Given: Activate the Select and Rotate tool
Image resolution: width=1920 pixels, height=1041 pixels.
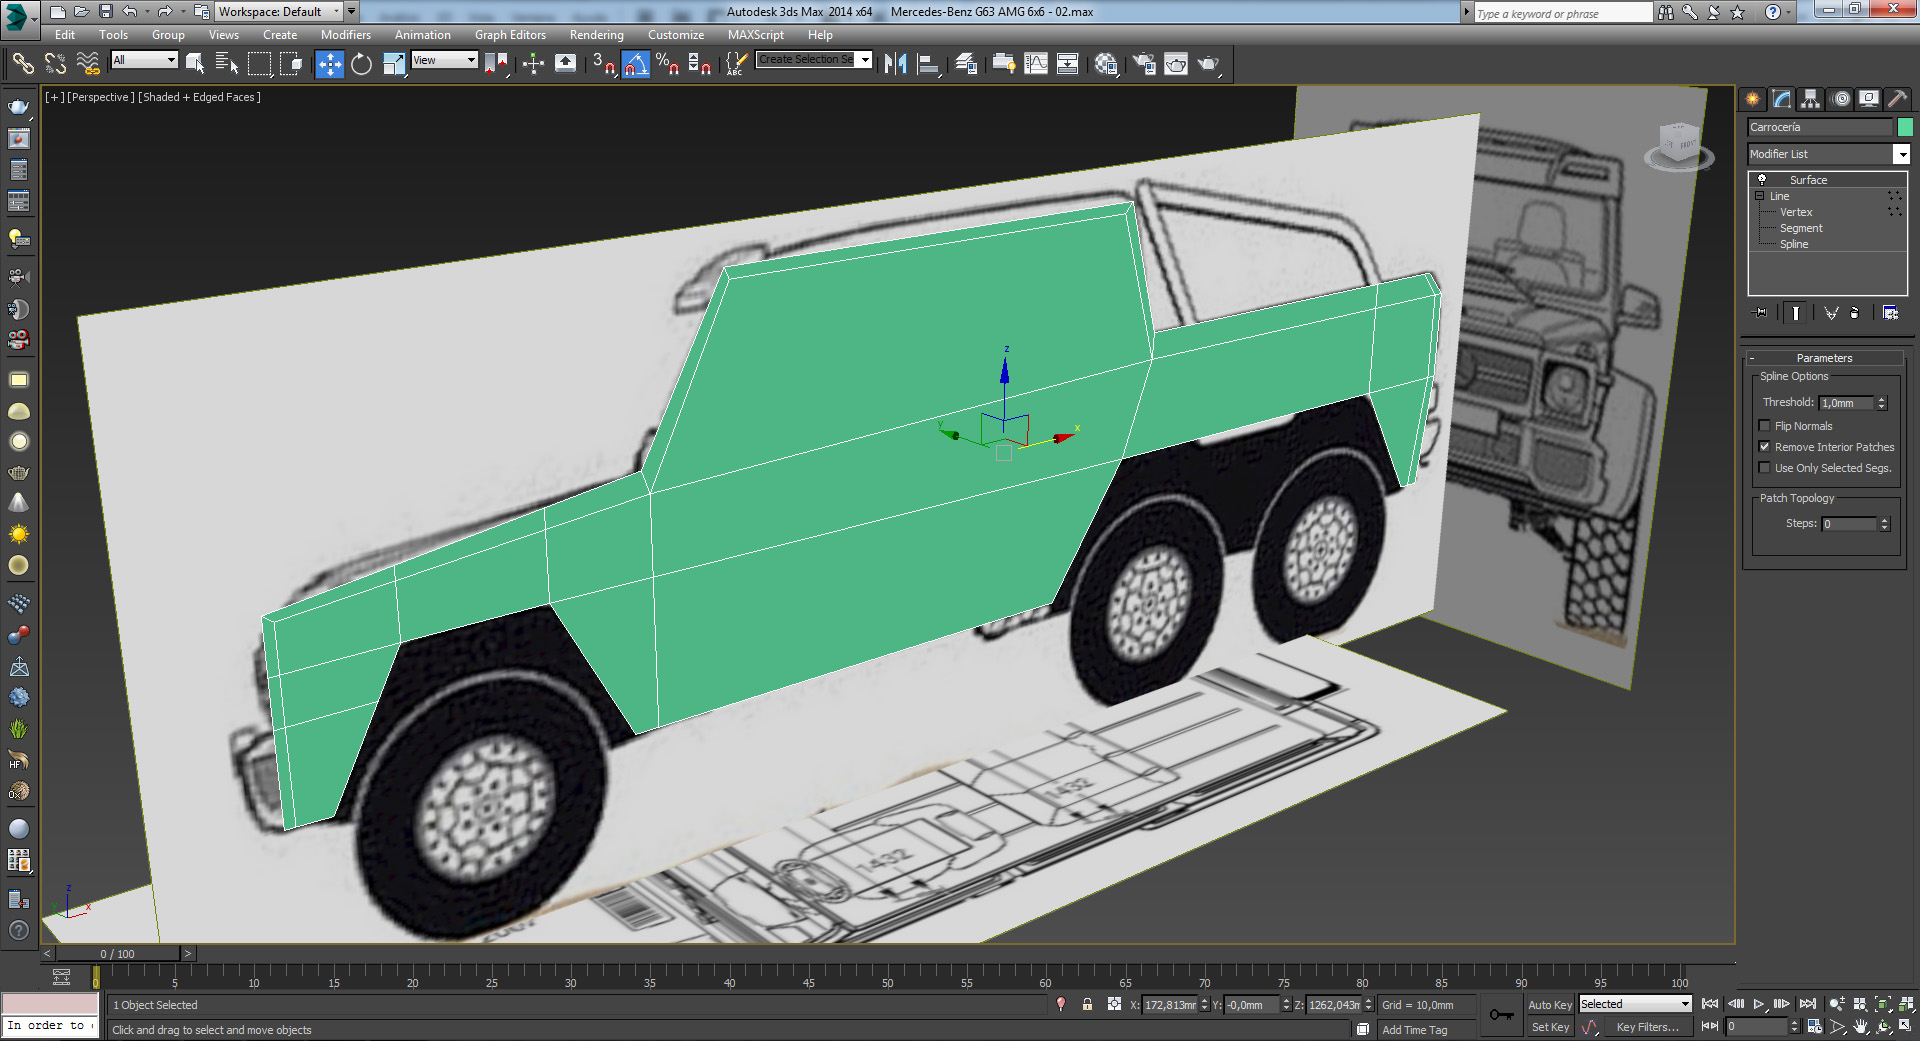Looking at the screenshot, I should (361, 64).
